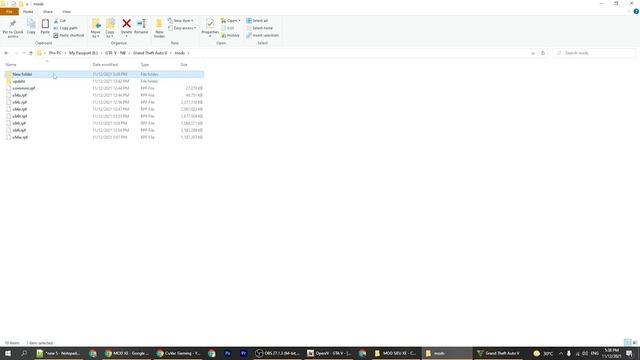Go to Grand Theft Auto V breadcrumb

point(150,53)
